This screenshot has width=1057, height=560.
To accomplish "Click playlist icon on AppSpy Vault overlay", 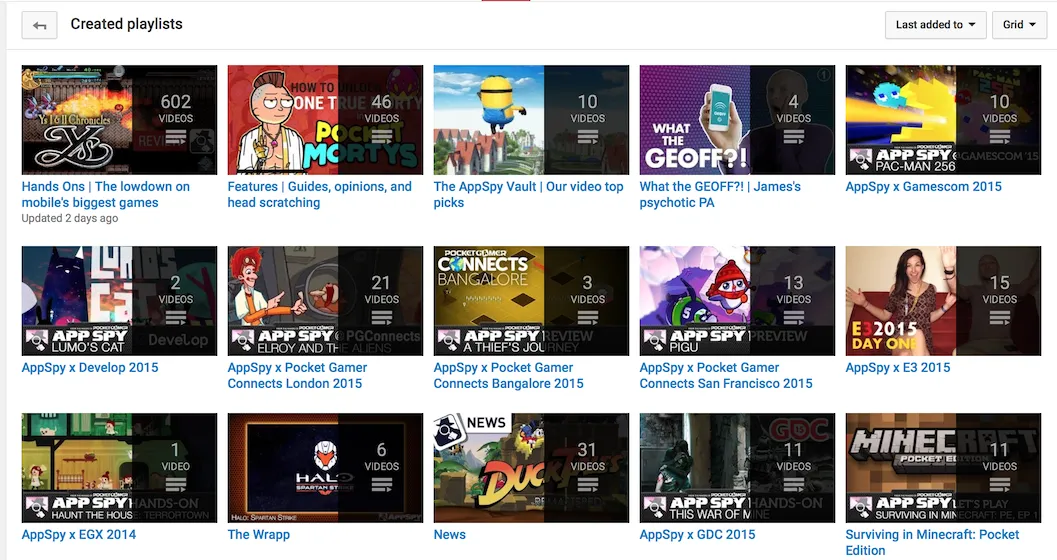I will coord(588,137).
